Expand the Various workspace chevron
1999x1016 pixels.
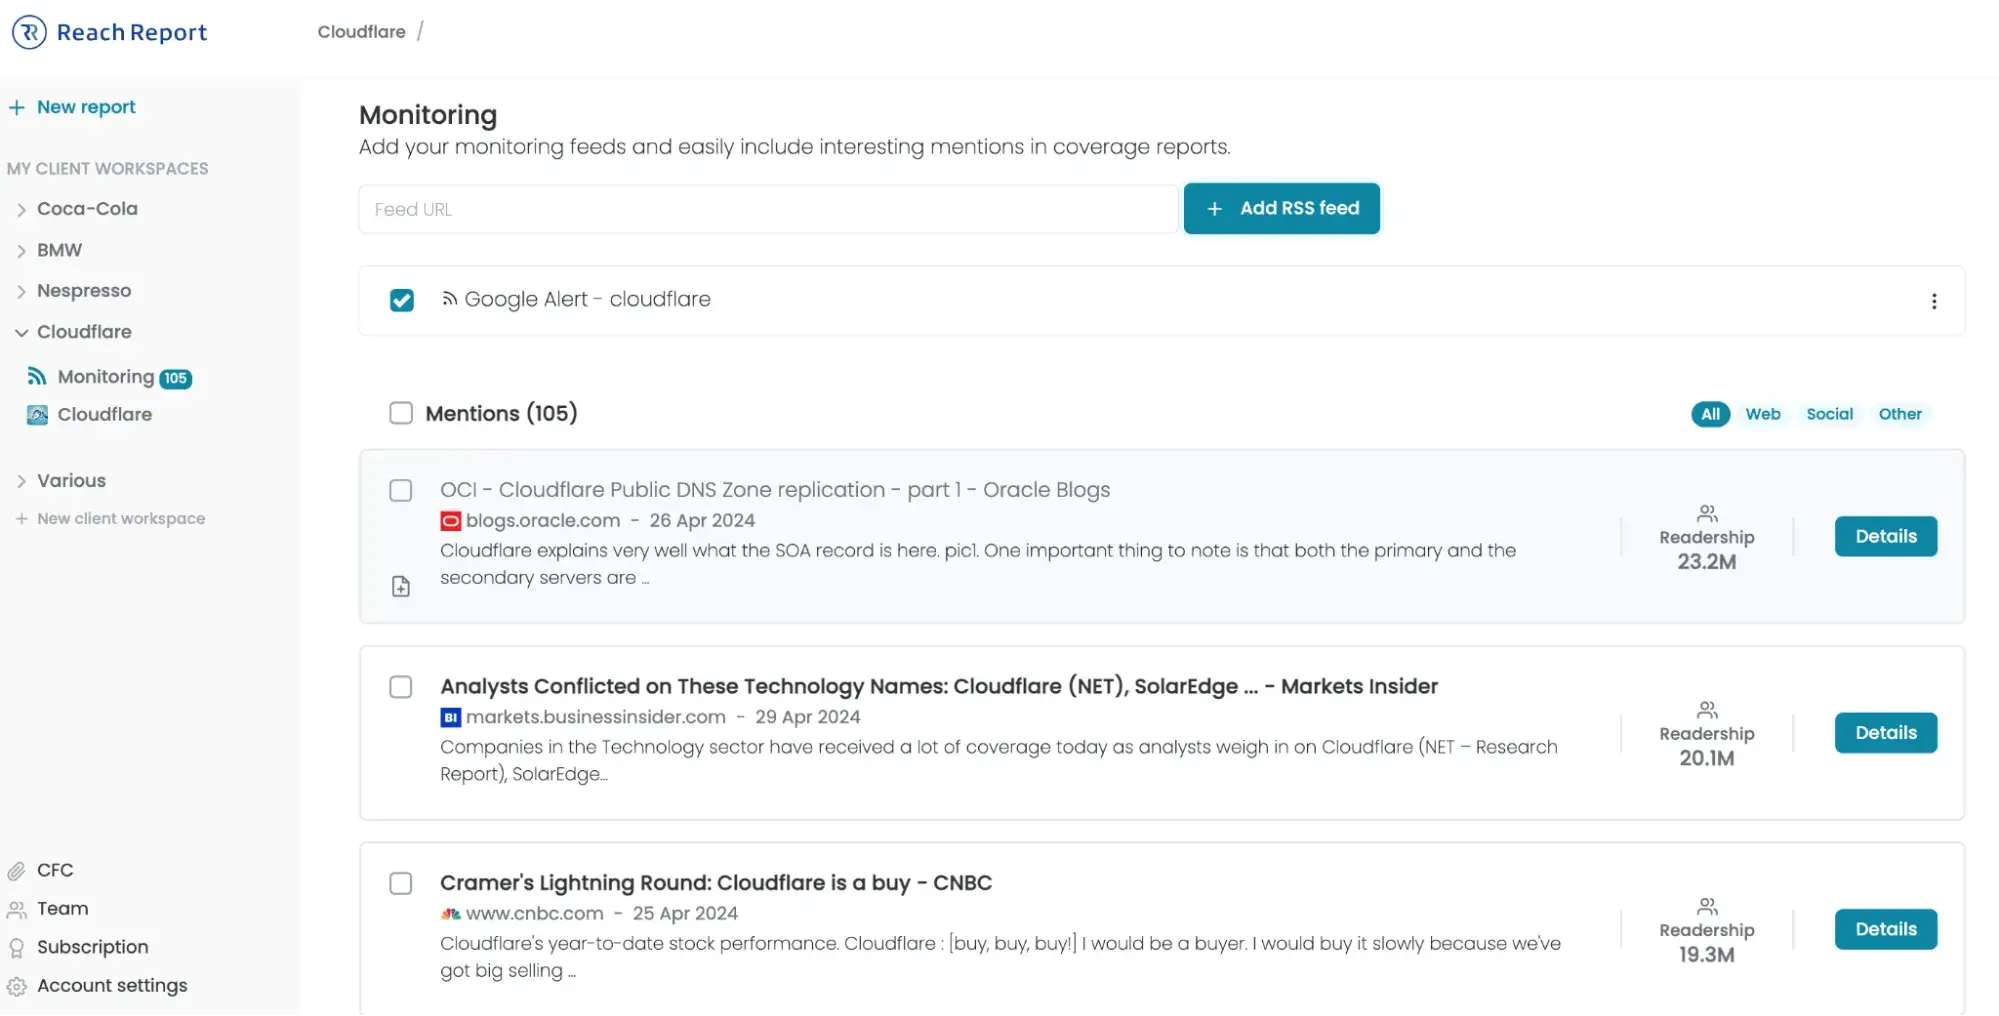coord(21,482)
